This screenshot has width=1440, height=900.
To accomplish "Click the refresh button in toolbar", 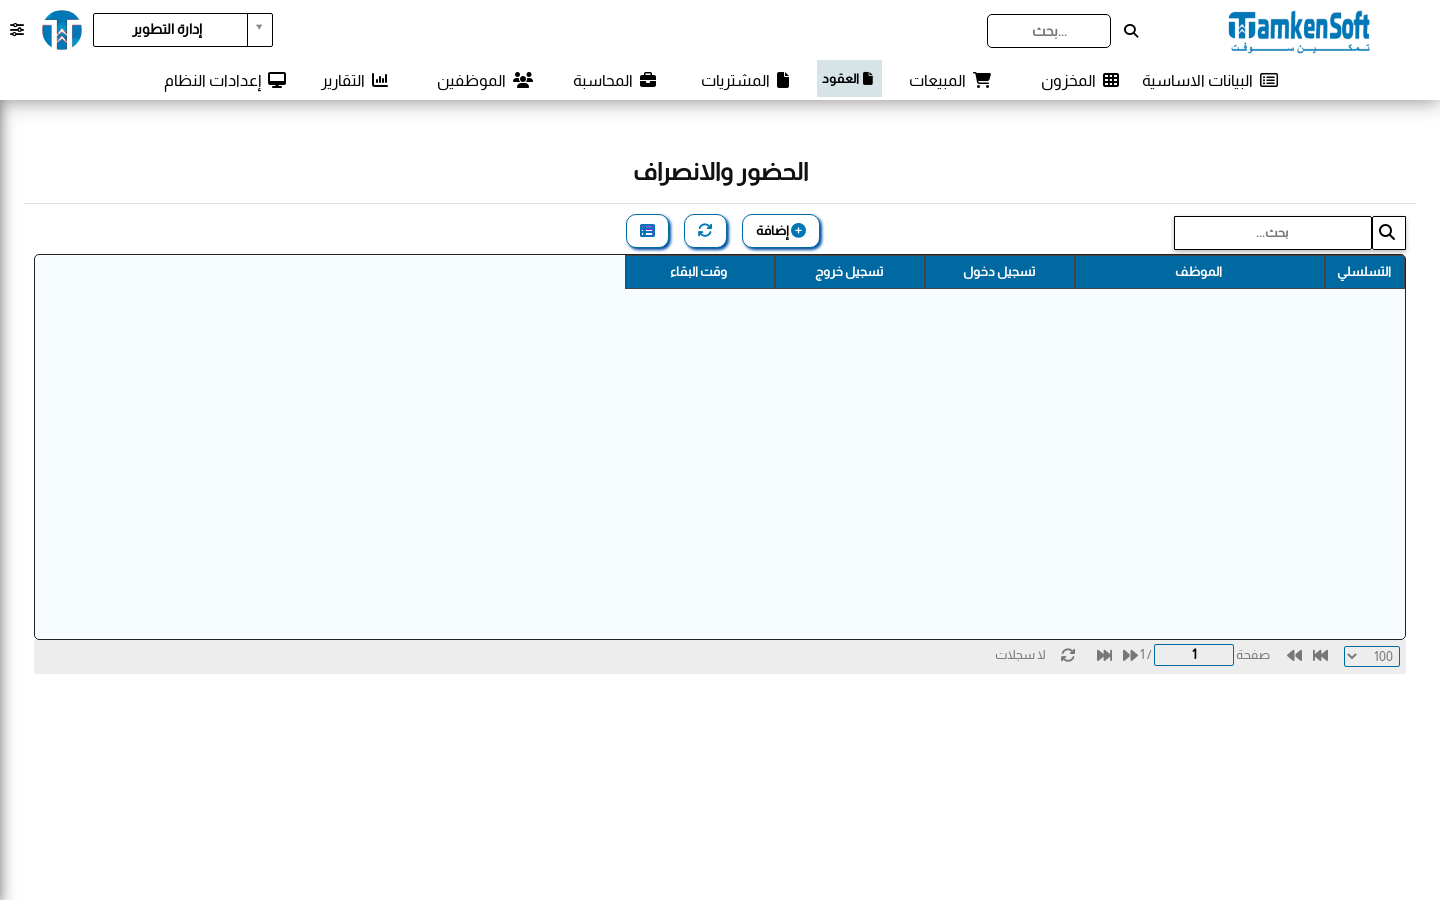I will tap(705, 231).
